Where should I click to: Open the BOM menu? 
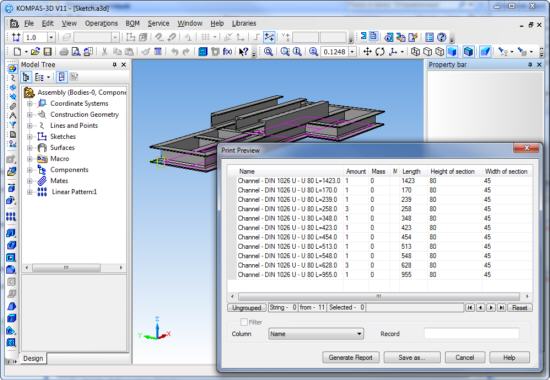[133, 23]
